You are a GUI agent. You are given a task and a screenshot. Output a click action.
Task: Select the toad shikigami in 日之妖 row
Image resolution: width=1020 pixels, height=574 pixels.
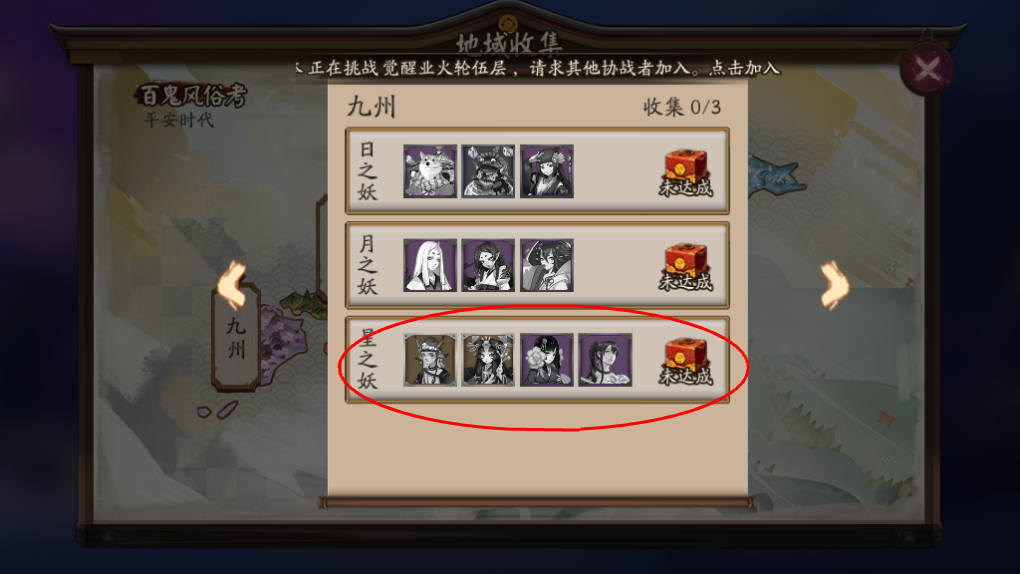pos(488,171)
